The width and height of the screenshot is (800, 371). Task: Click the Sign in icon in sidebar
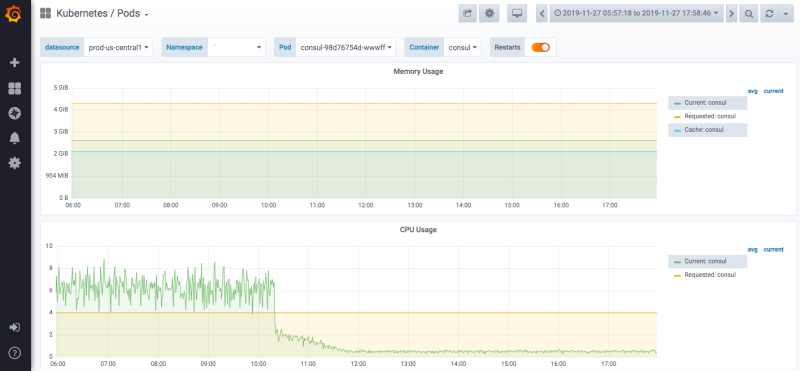pyautogui.click(x=15, y=327)
